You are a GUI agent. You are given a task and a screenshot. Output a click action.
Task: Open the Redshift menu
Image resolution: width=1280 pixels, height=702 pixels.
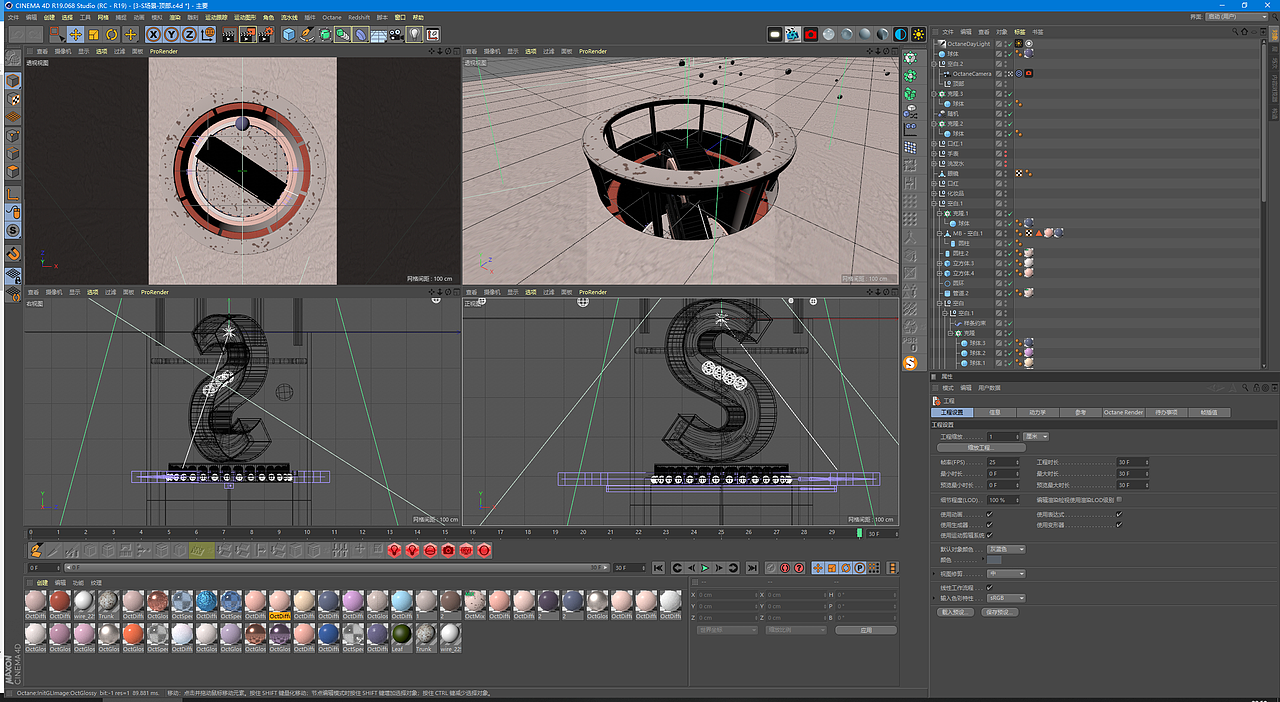pyautogui.click(x=359, y=17)
